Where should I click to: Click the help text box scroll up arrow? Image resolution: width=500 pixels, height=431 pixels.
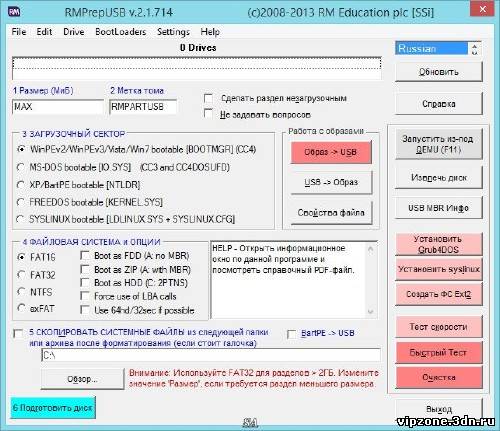tap(370, 249)
